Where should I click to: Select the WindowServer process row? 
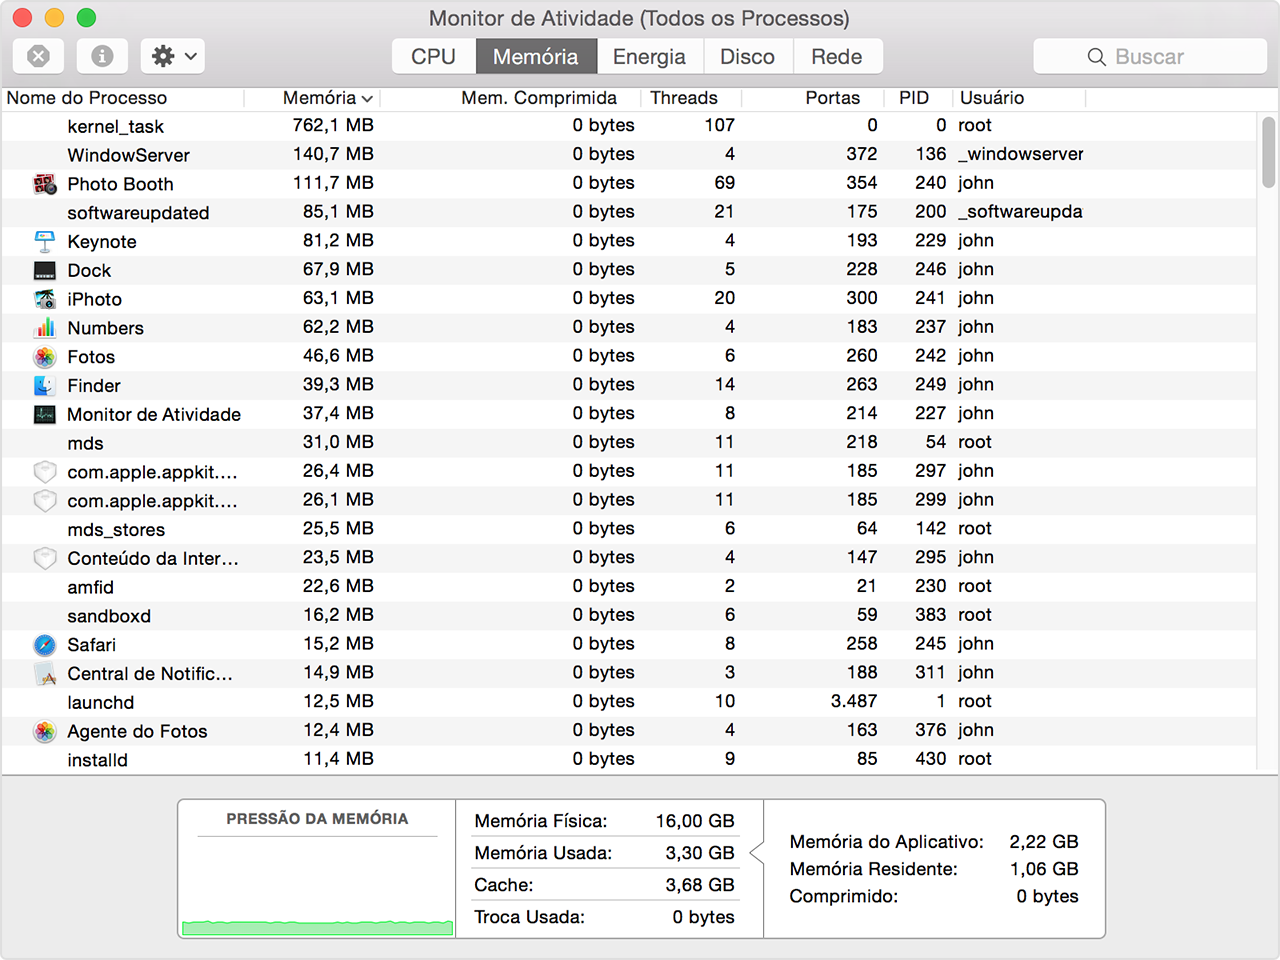pos(629,155)
